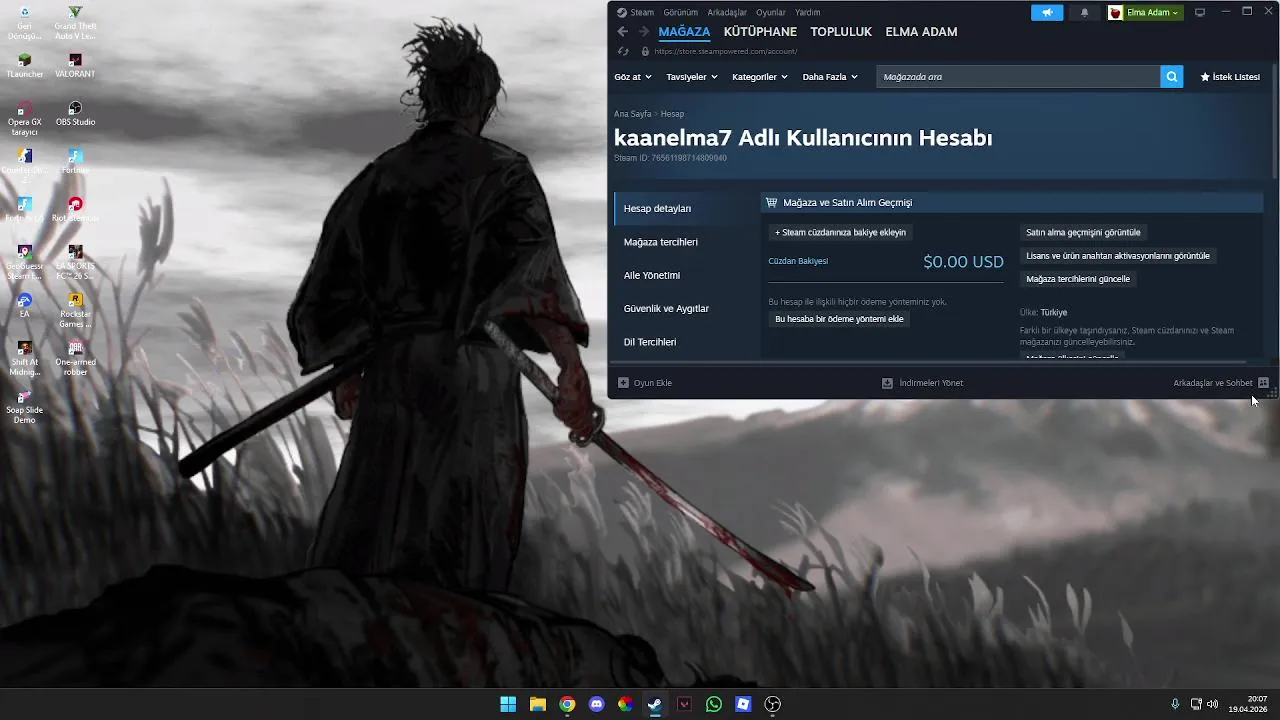1280x720 pixels.
Task: Open İndirmeleri Yönet downloads manager
Action: [x=922, y=383]
